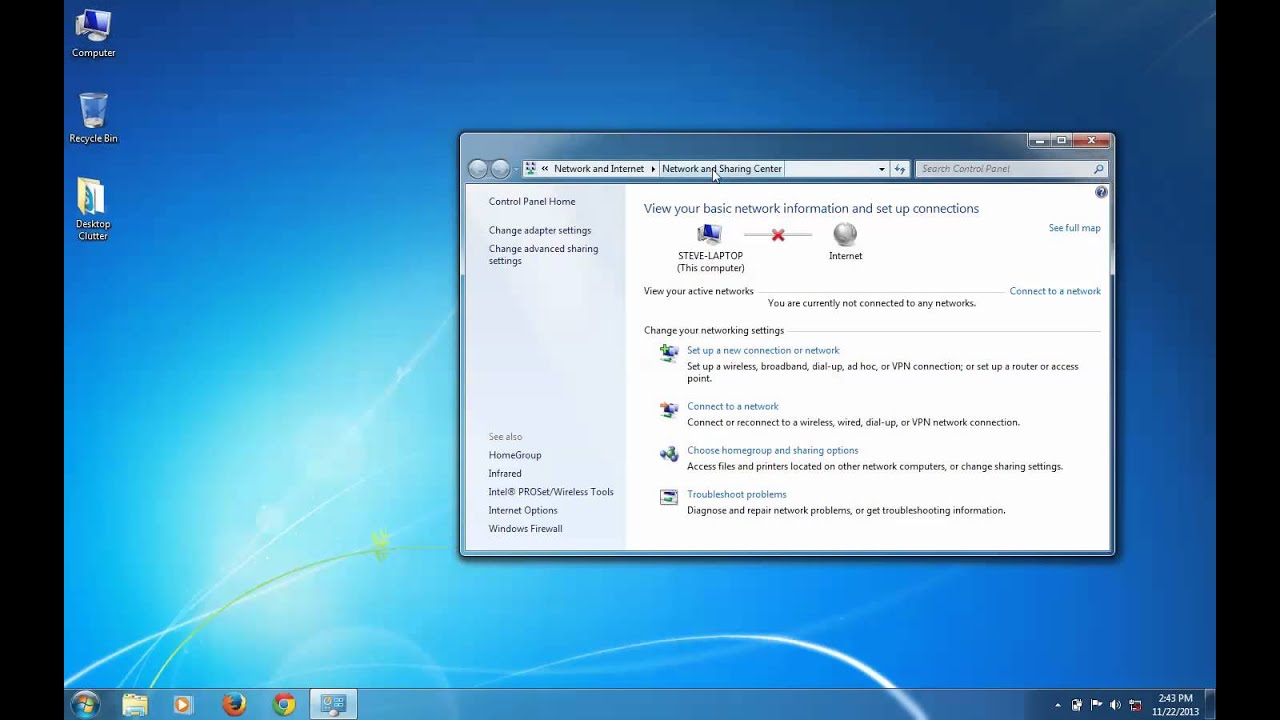Open help with the question mark icon
Image resolution: width=1280 pixels, height=720 pixels.
[x=1101, y=192]
